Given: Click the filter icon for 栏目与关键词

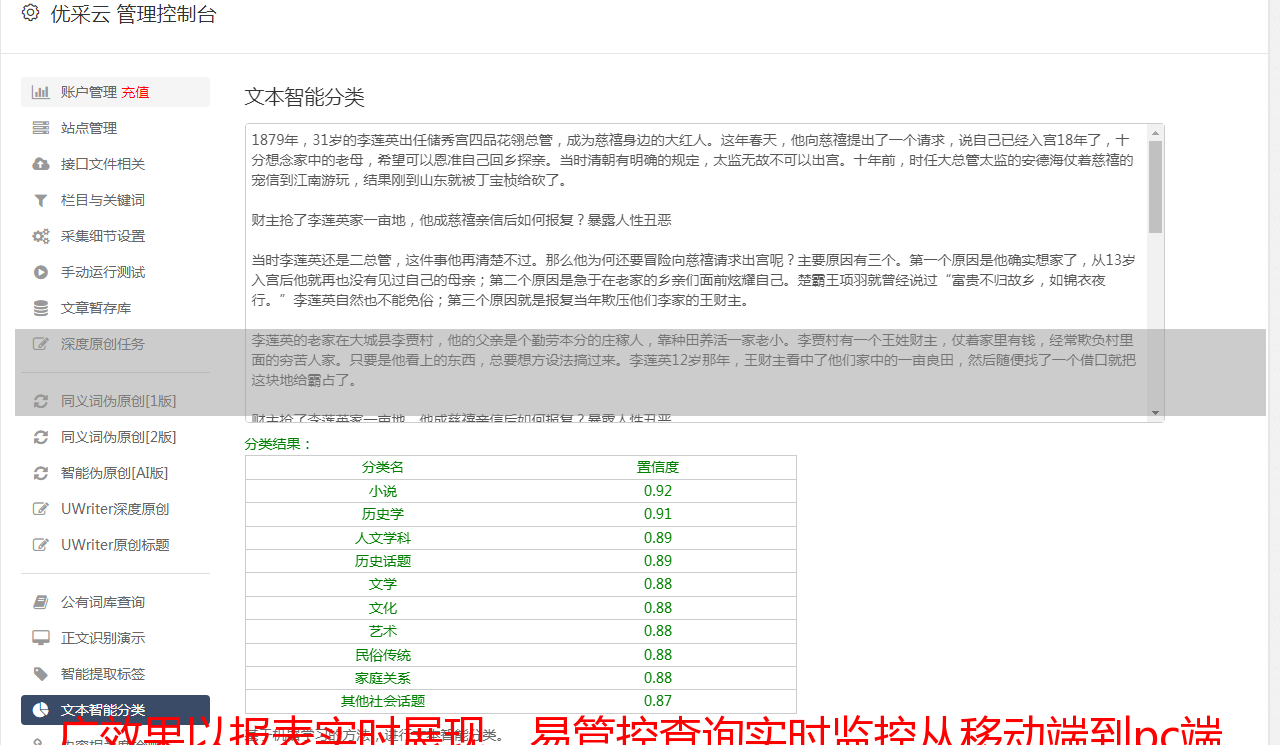Looking at the screenshot, I should pos(41,200).
